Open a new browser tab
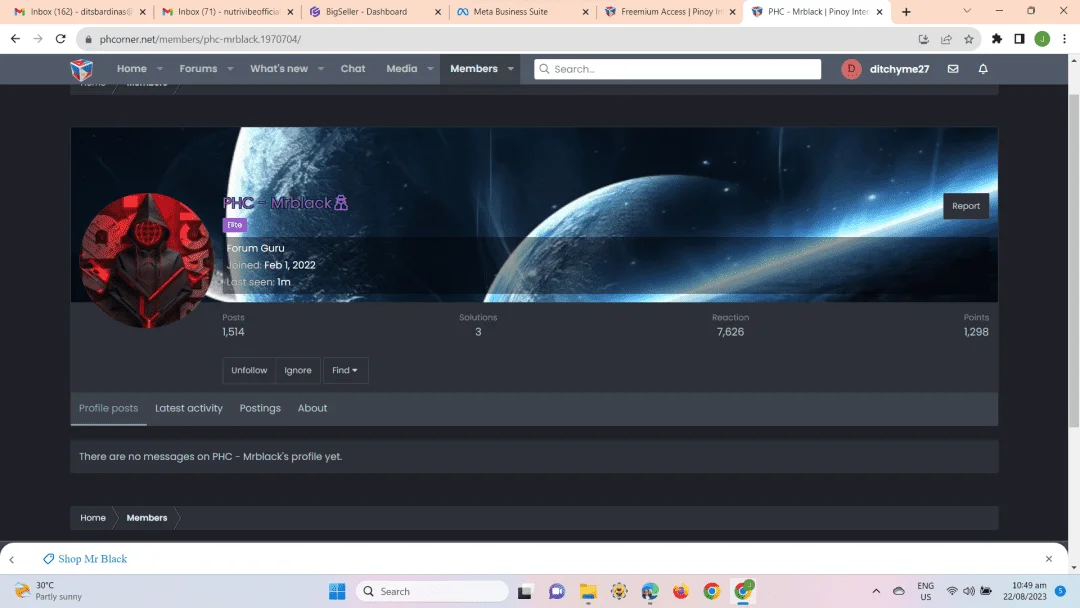1080x608 pixels. coord(906,12)
